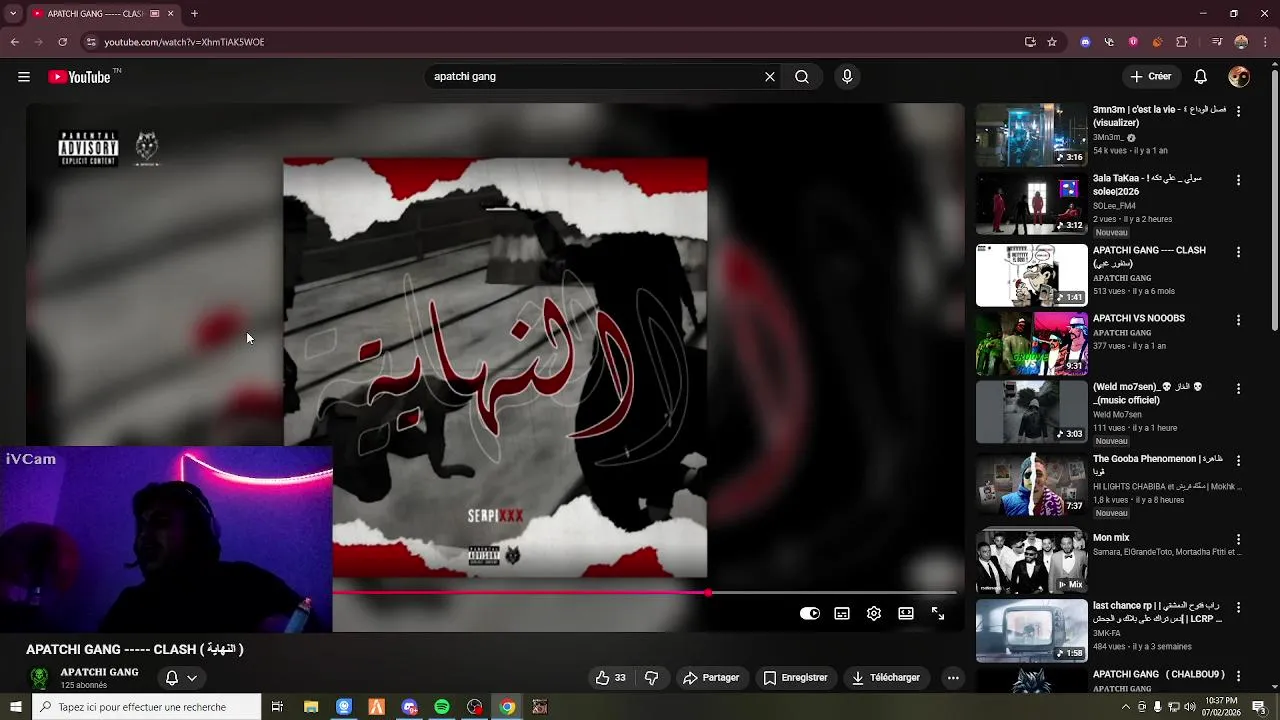Viewport: 1280px width, 720px height.
Task: Open Spotify from the taskbar
Action: click(x=442, y=707)
